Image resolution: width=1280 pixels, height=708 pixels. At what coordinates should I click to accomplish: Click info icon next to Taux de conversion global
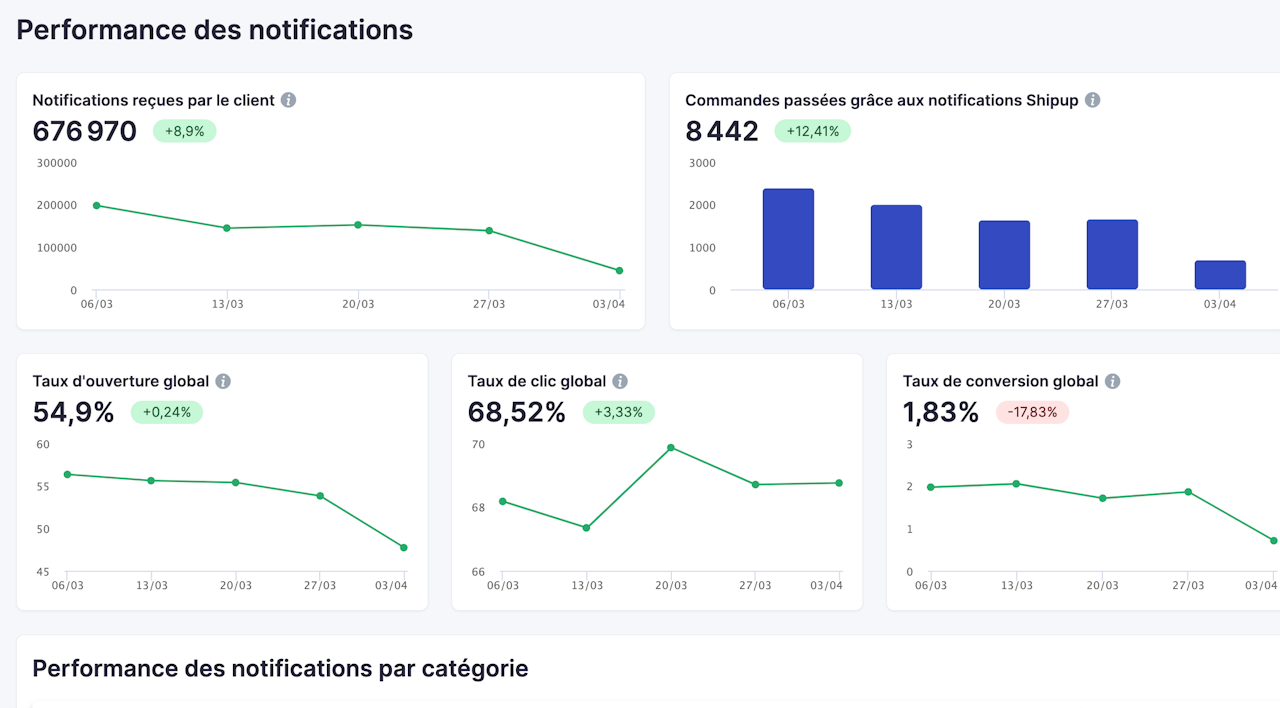[1112, 381]
